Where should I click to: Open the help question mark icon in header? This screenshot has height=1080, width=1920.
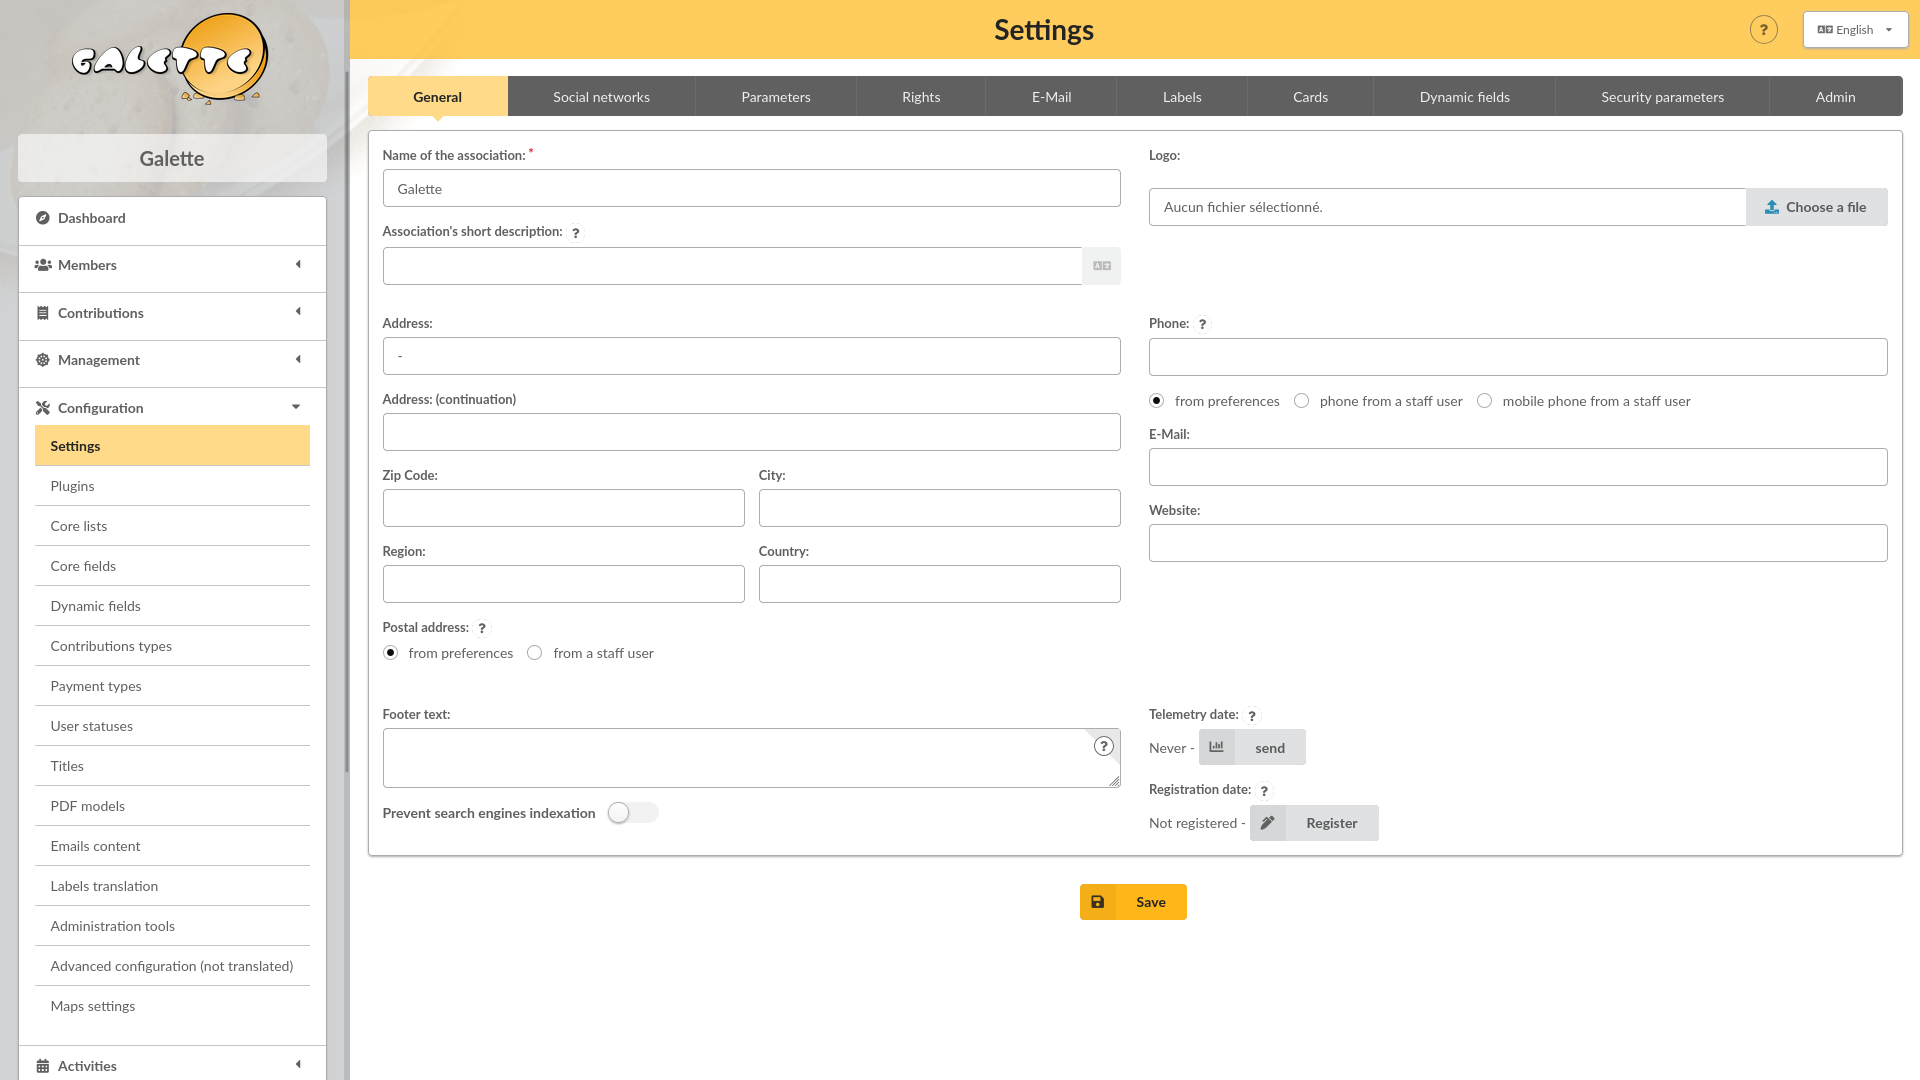coord(1764,30)
